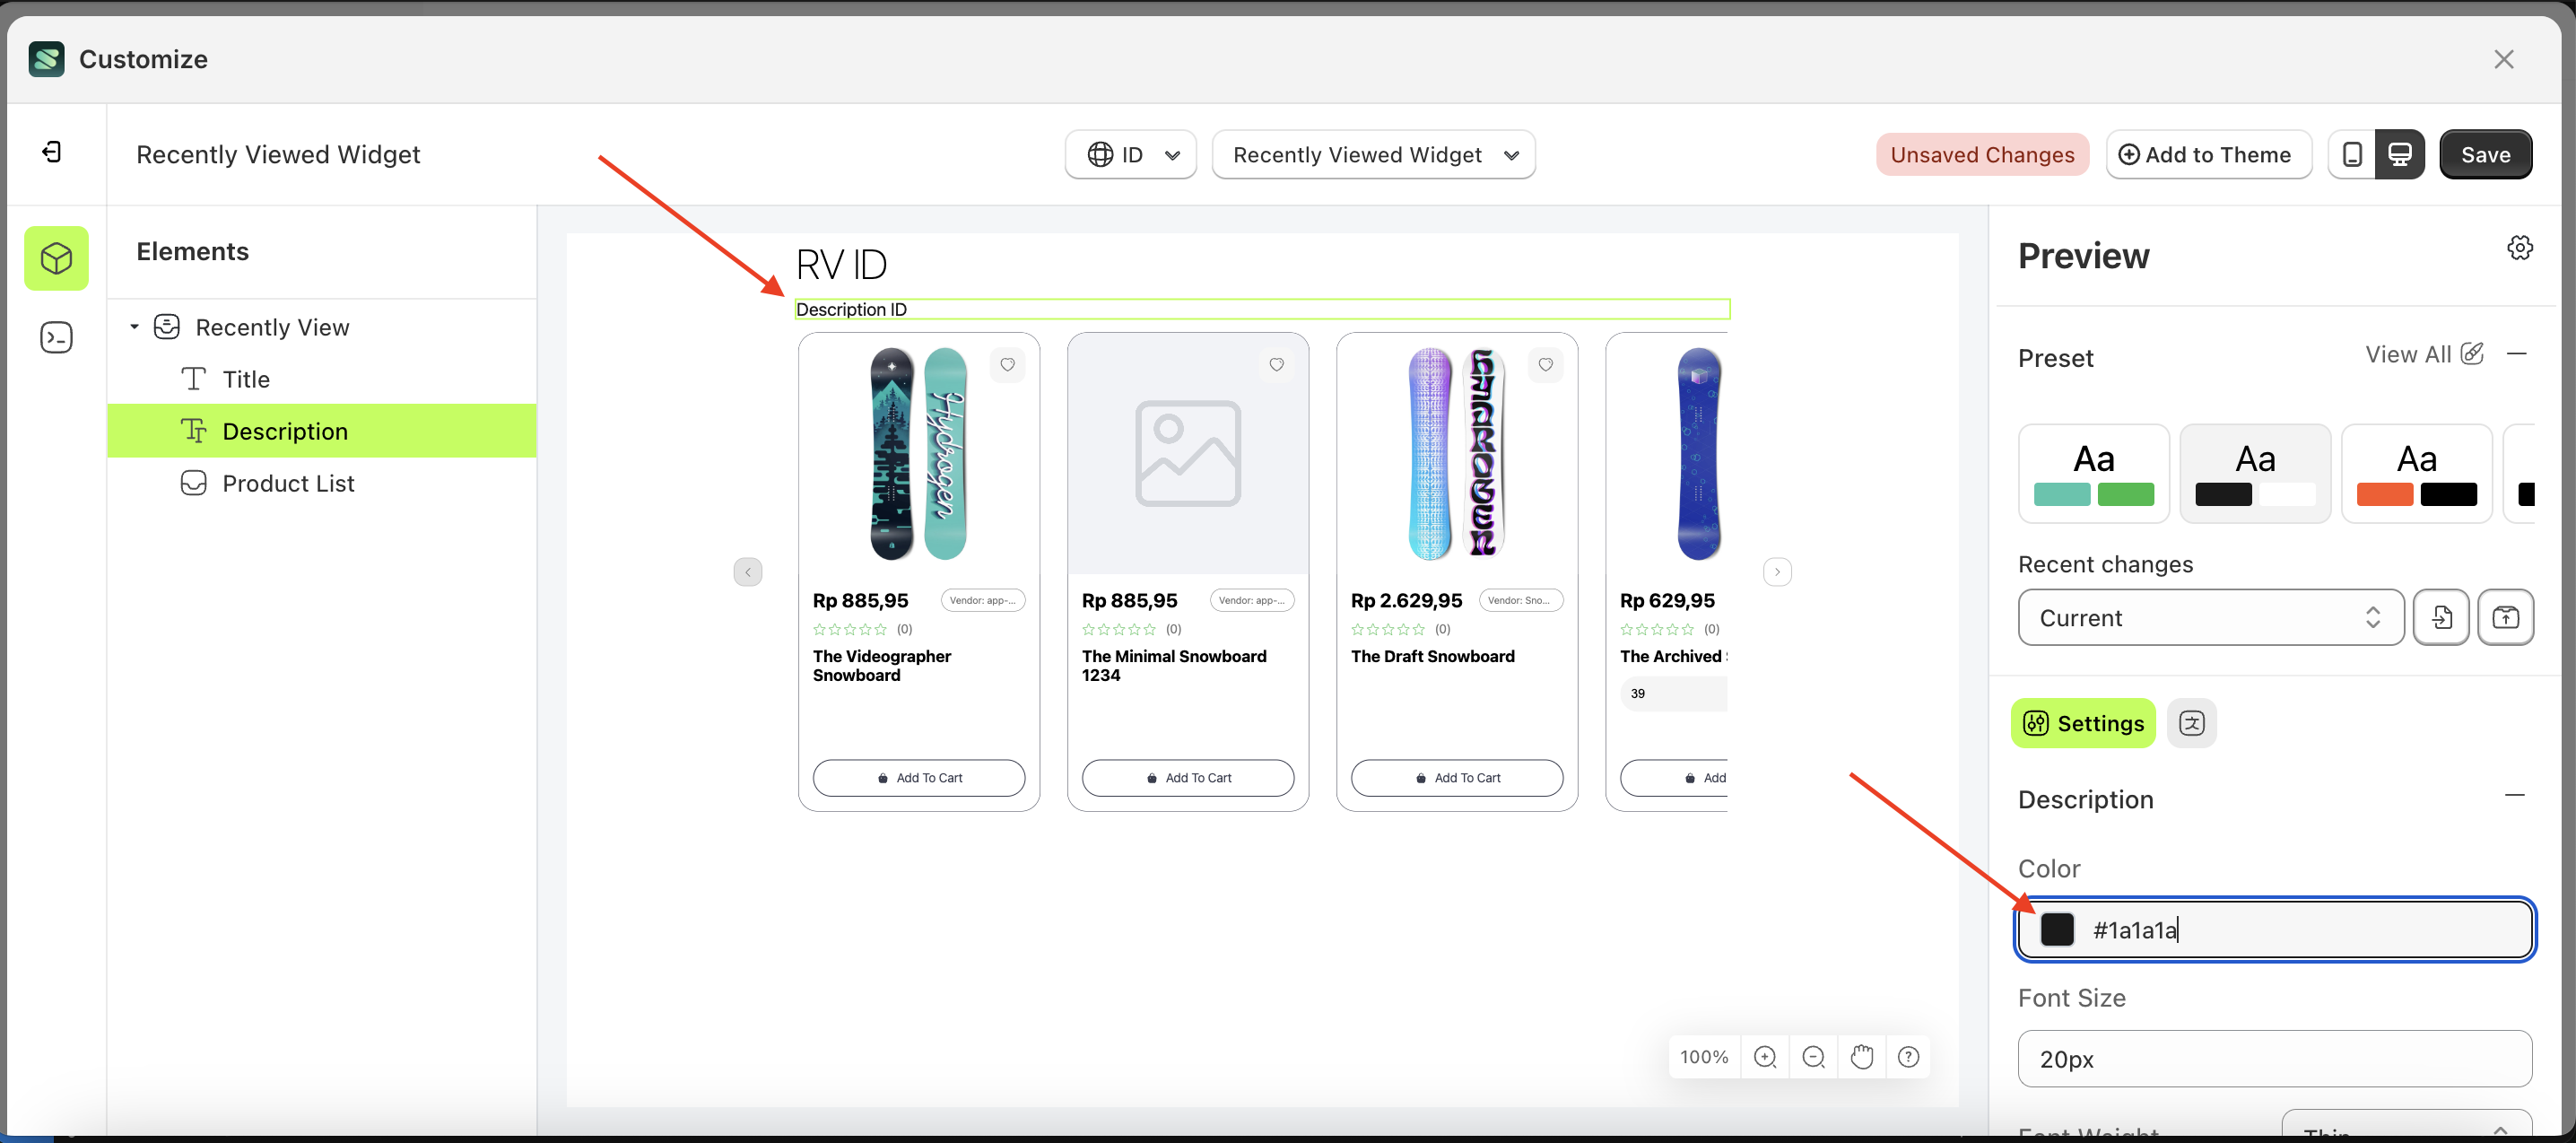Open the Recently Viewed Widget selector

pyautogui.click(x=1373, y=154)
